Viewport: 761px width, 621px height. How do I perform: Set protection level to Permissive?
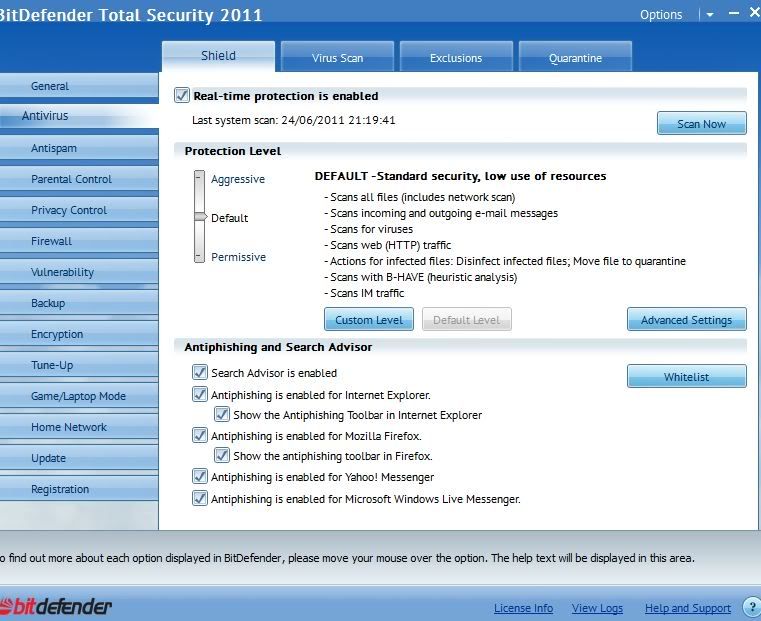tap(238, 257)
